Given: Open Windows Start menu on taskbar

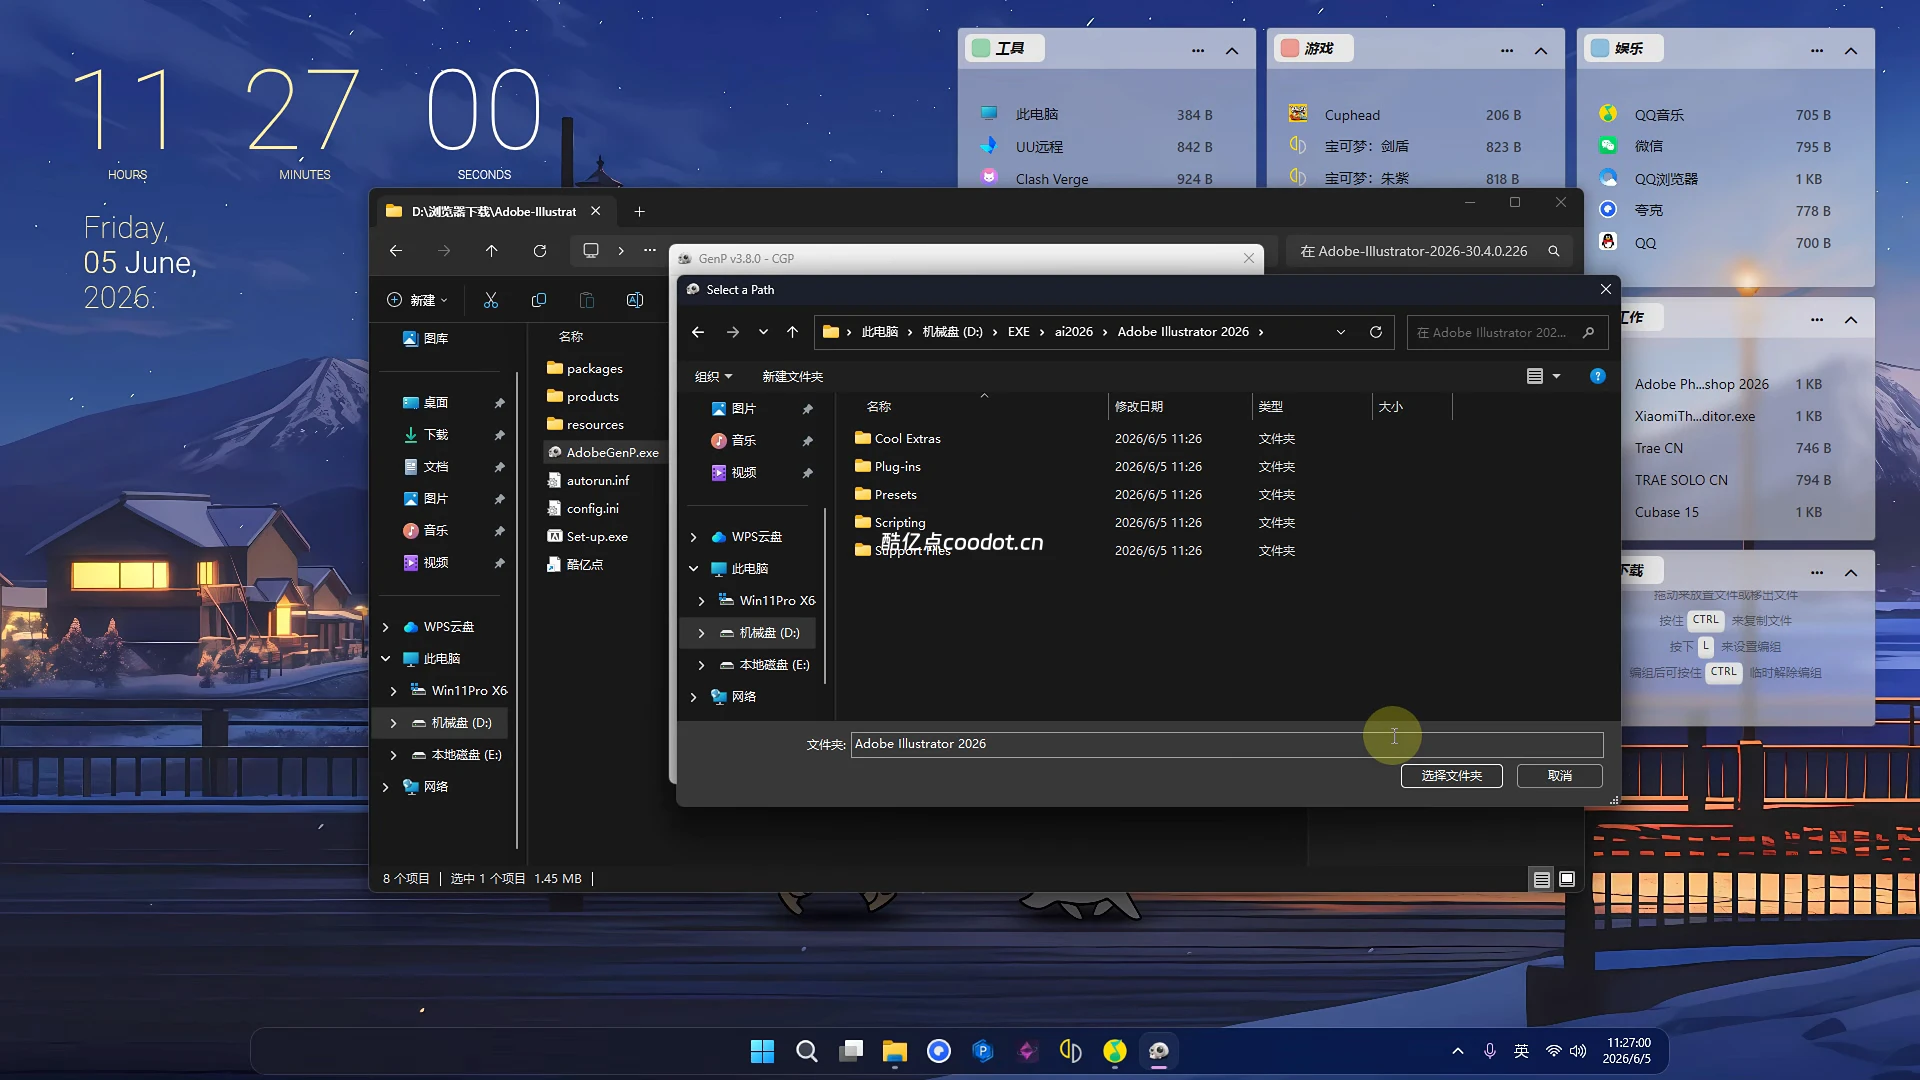Looking at the screenshot, I should tap(762, 1051).
